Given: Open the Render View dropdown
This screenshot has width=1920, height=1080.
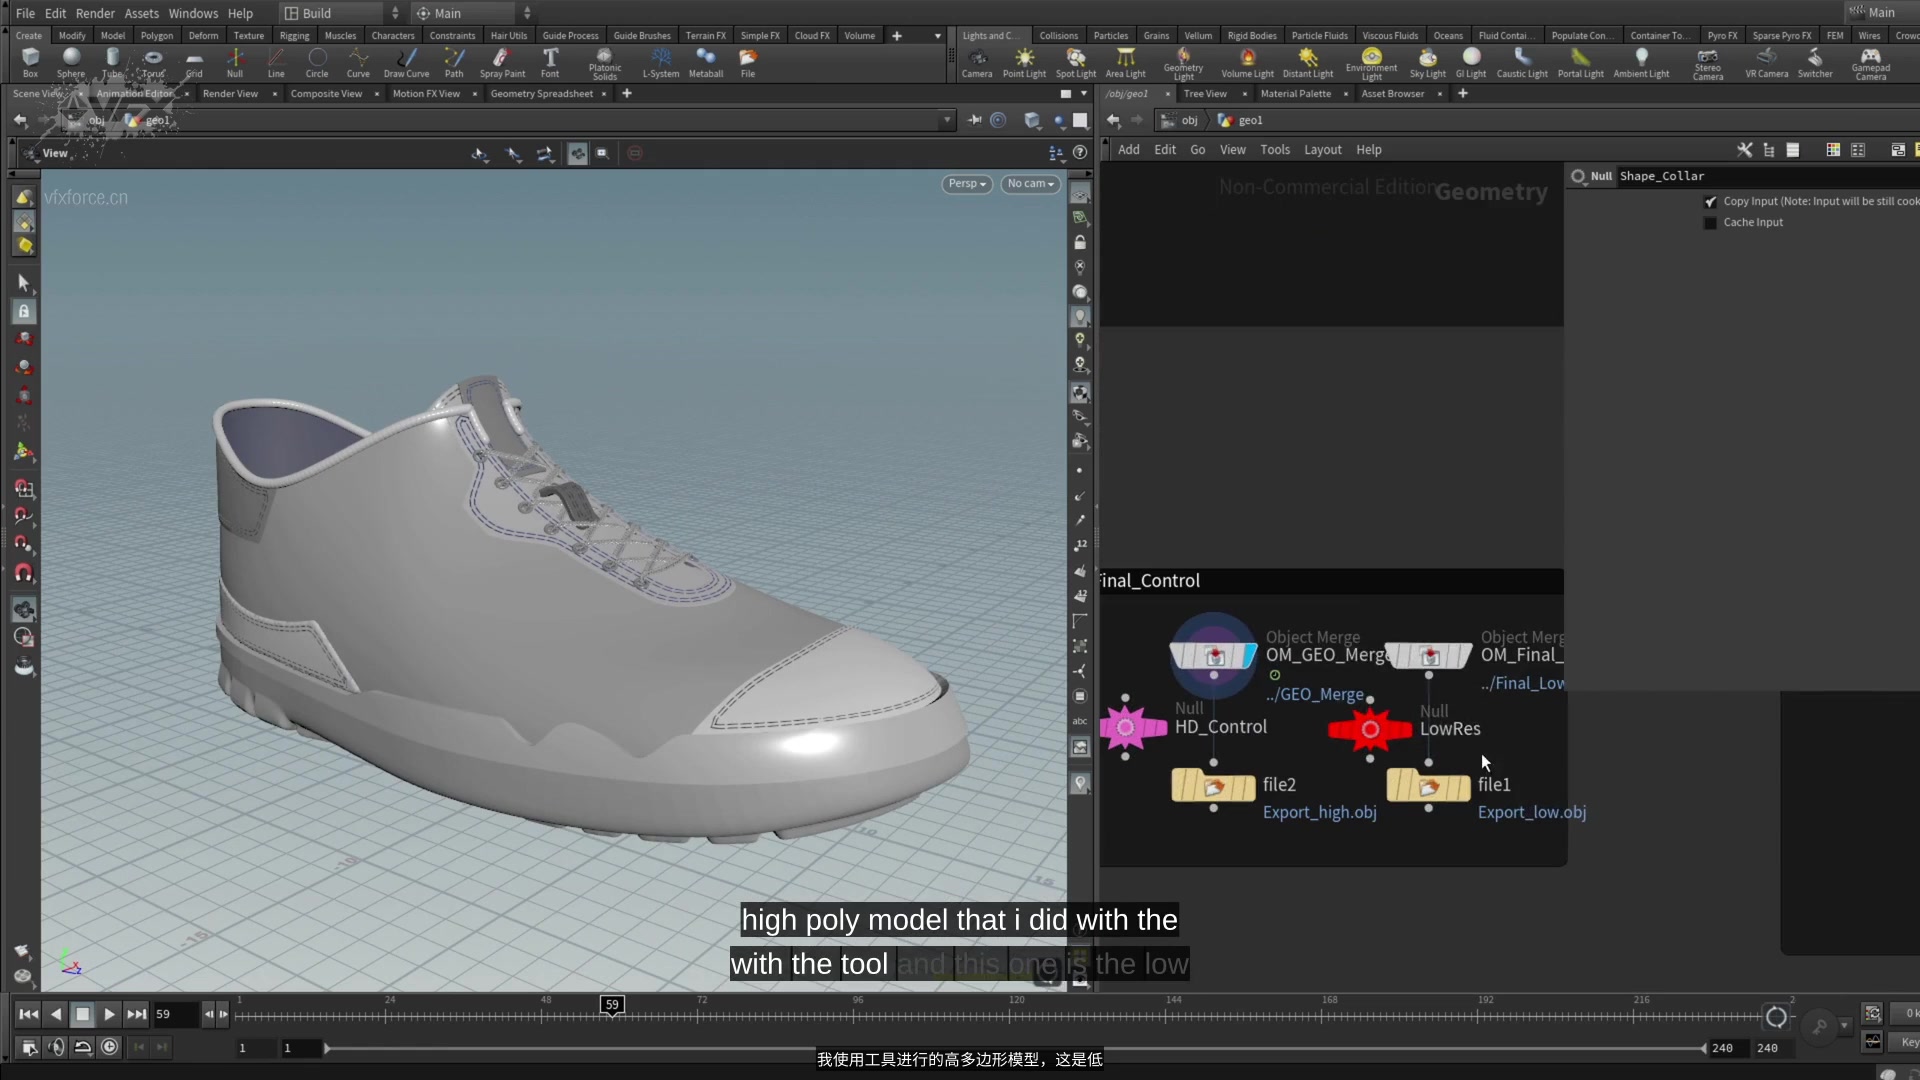Looking at the screenshot, I should tap(235, 92).
